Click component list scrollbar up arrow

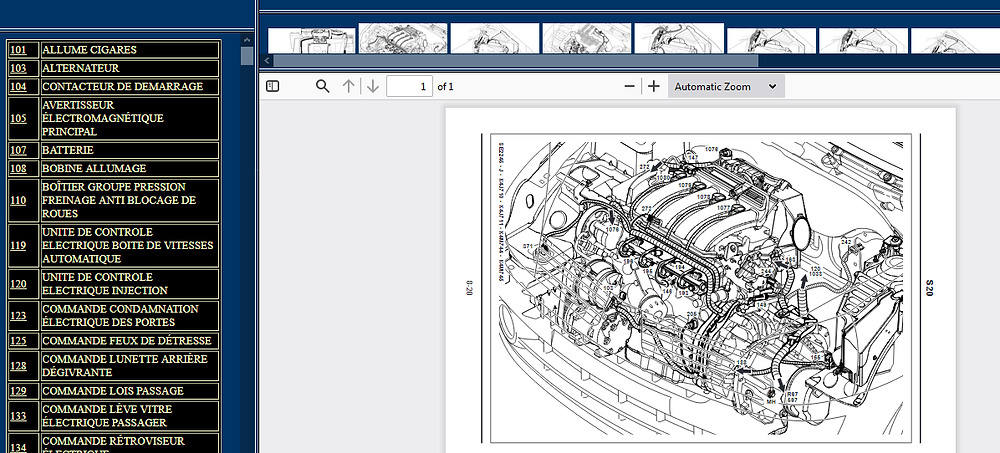pyautogui.click(x=247, y=40)
